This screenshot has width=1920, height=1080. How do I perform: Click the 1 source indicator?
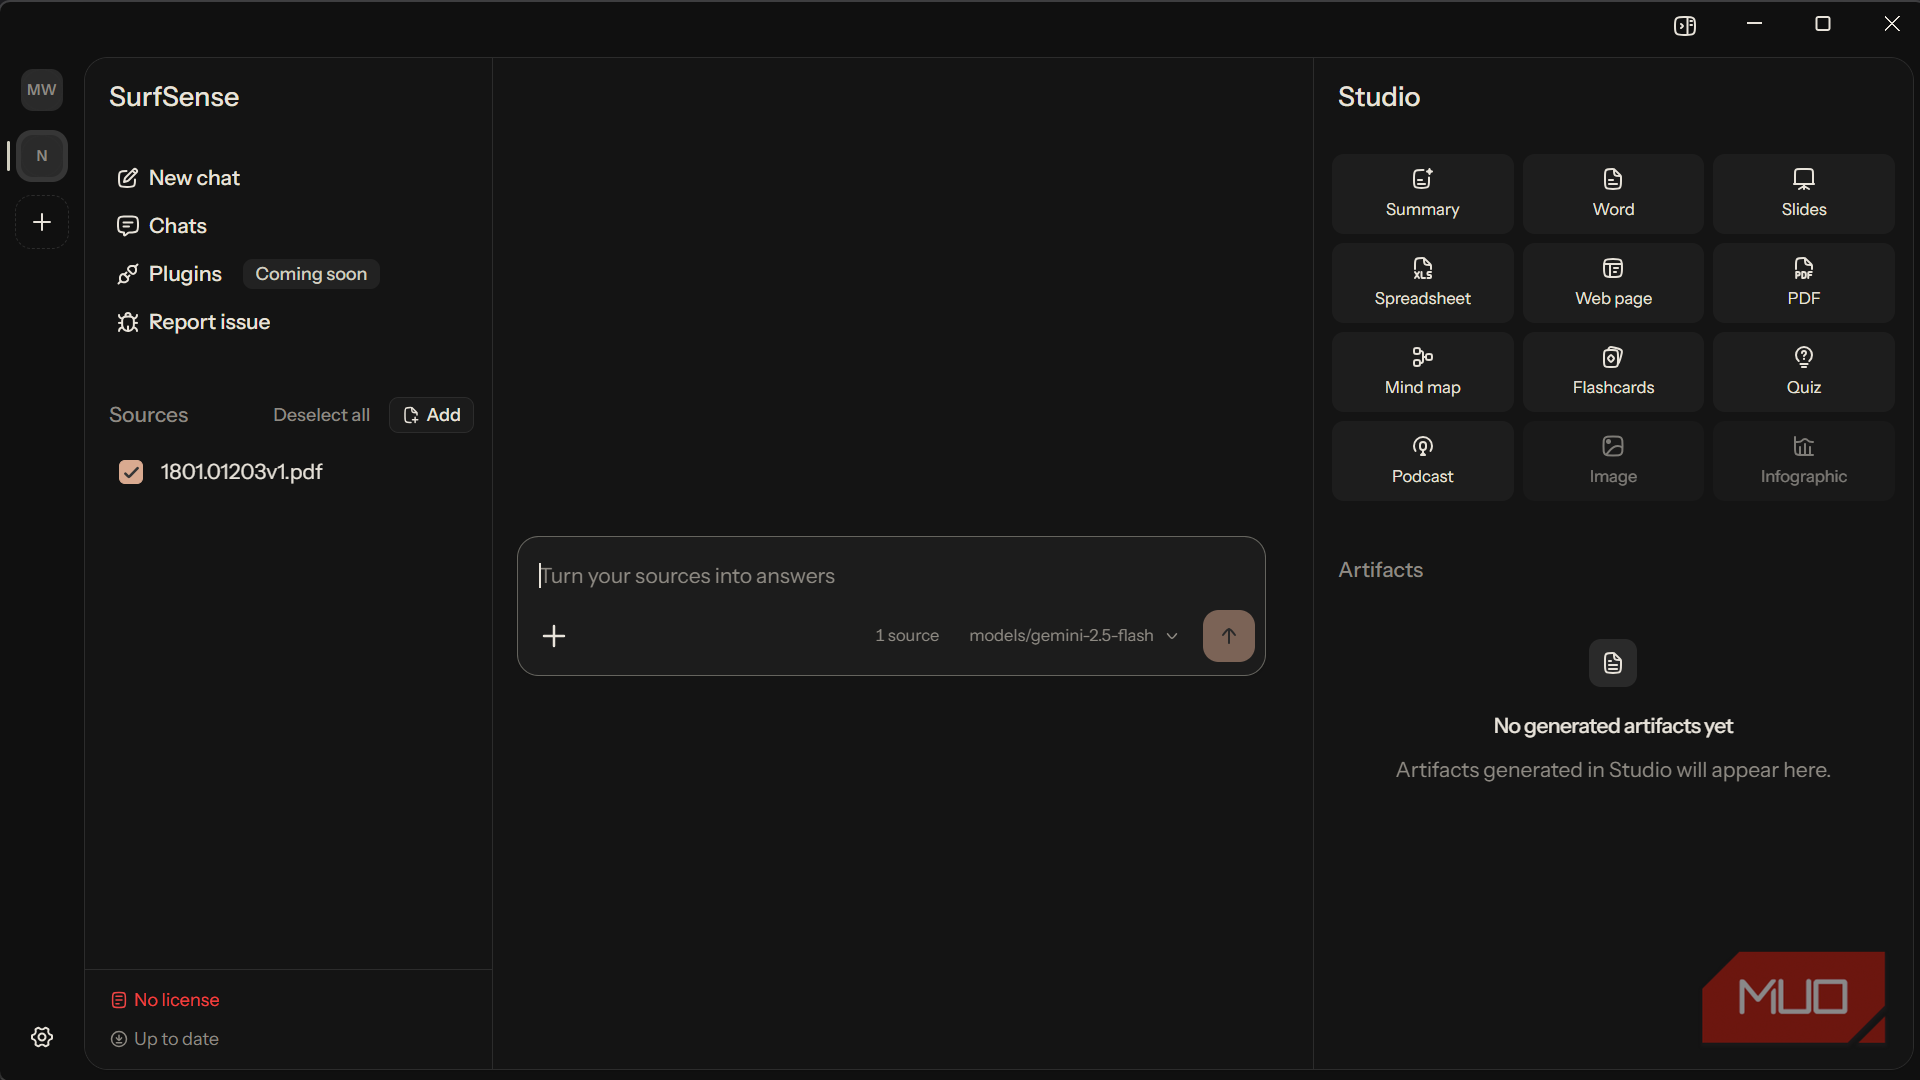click(x=907, y=636)
